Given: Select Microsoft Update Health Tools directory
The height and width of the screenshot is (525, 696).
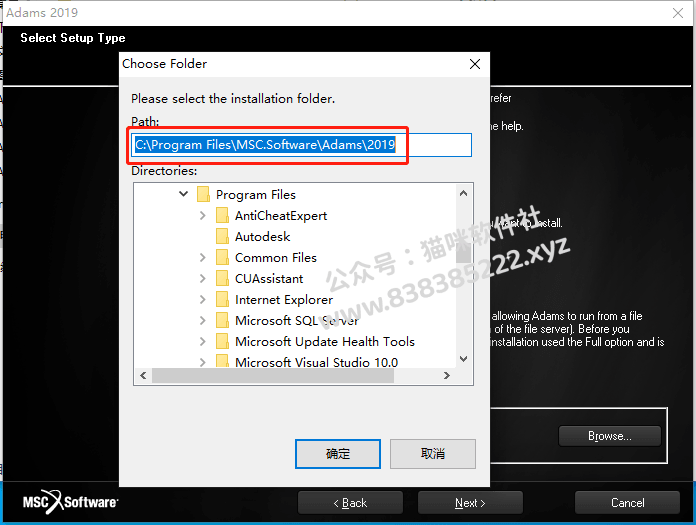Looking at the screenshot, I should (x=325, y=341).
